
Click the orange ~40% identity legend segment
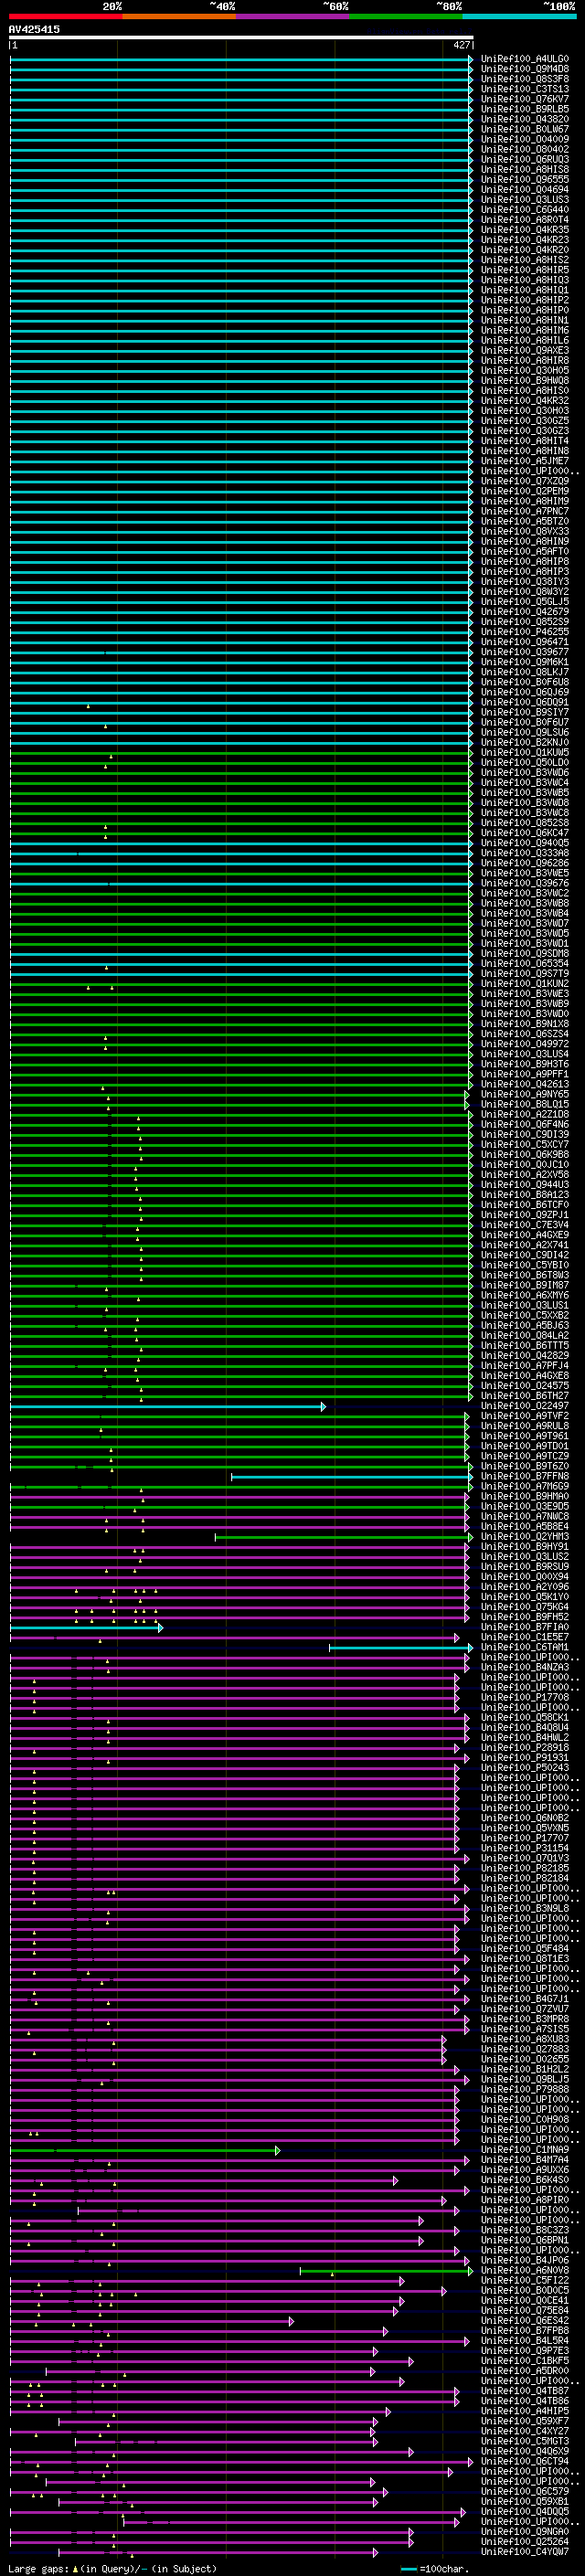[x=179, y=16]
